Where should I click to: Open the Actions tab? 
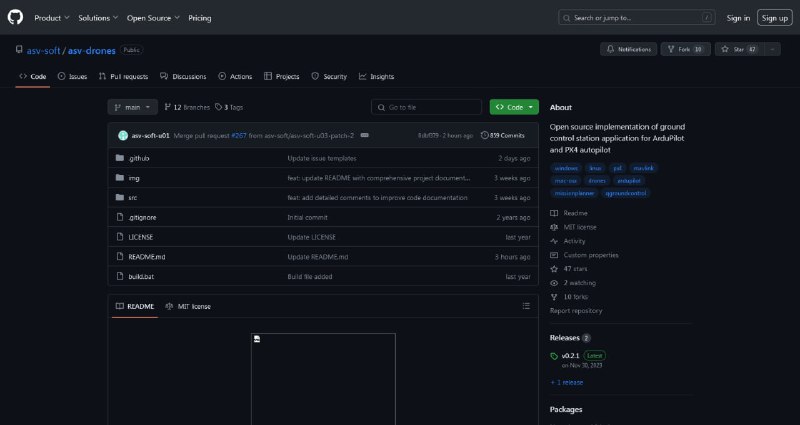(x=235, y=77)
